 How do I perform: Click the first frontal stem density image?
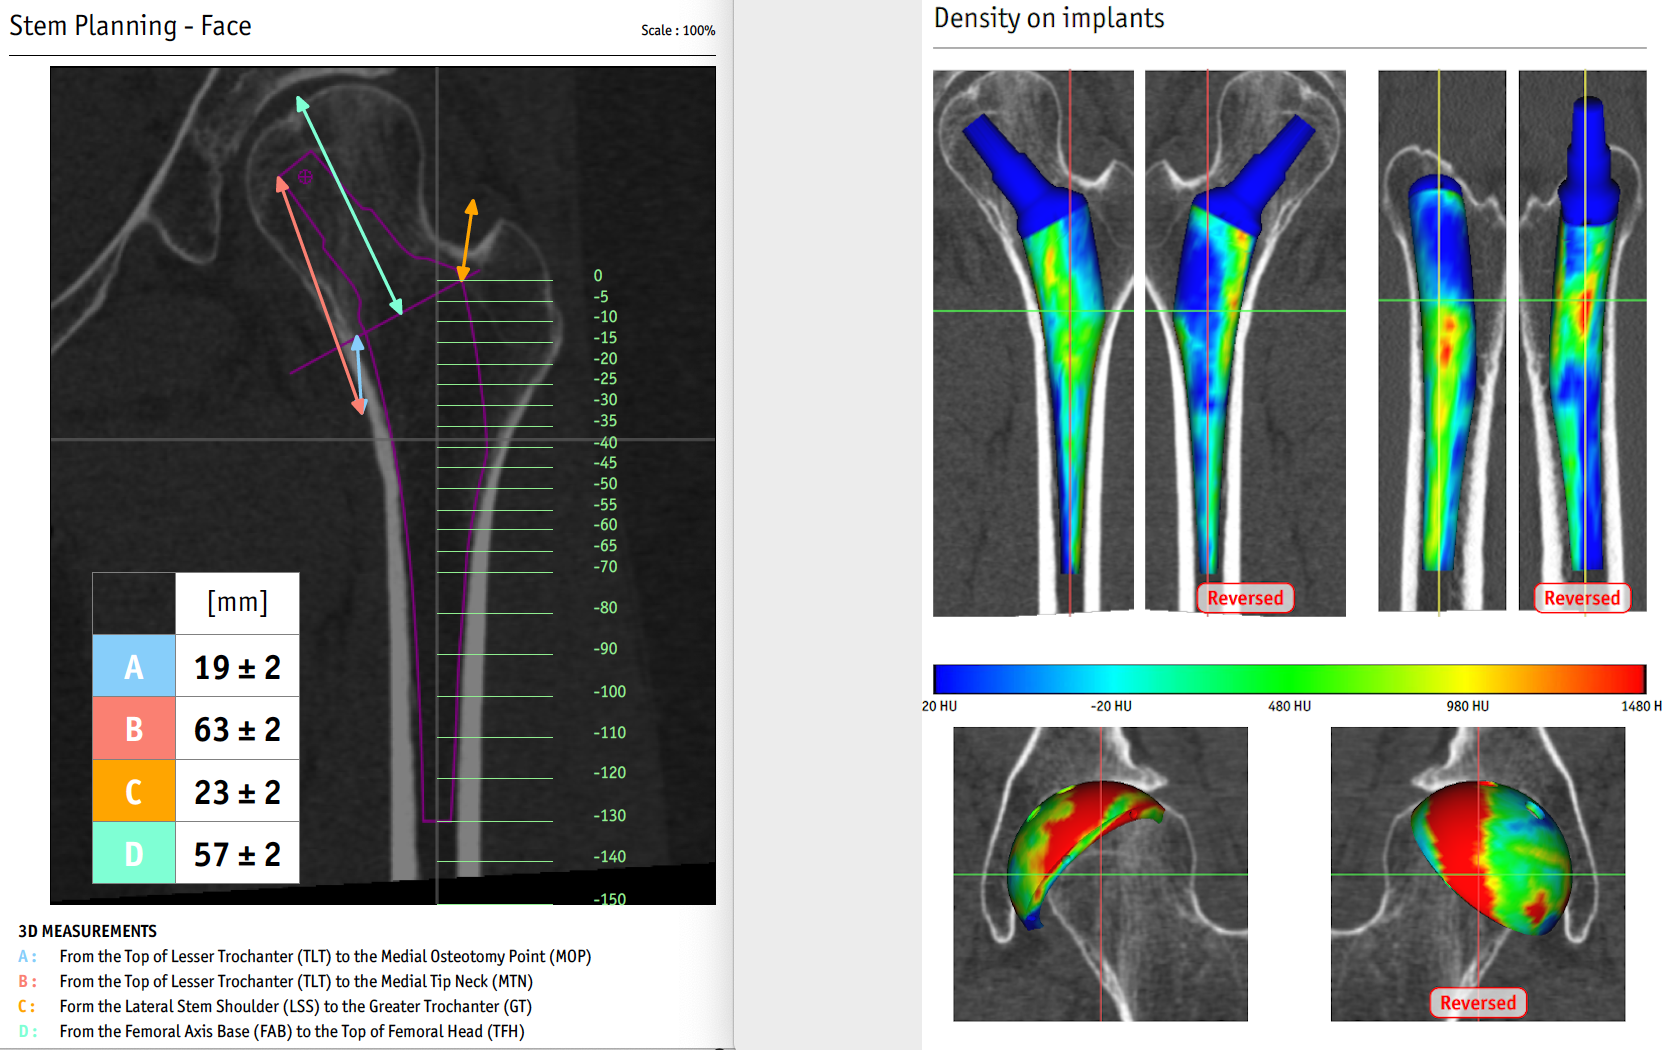(1033, 343)
